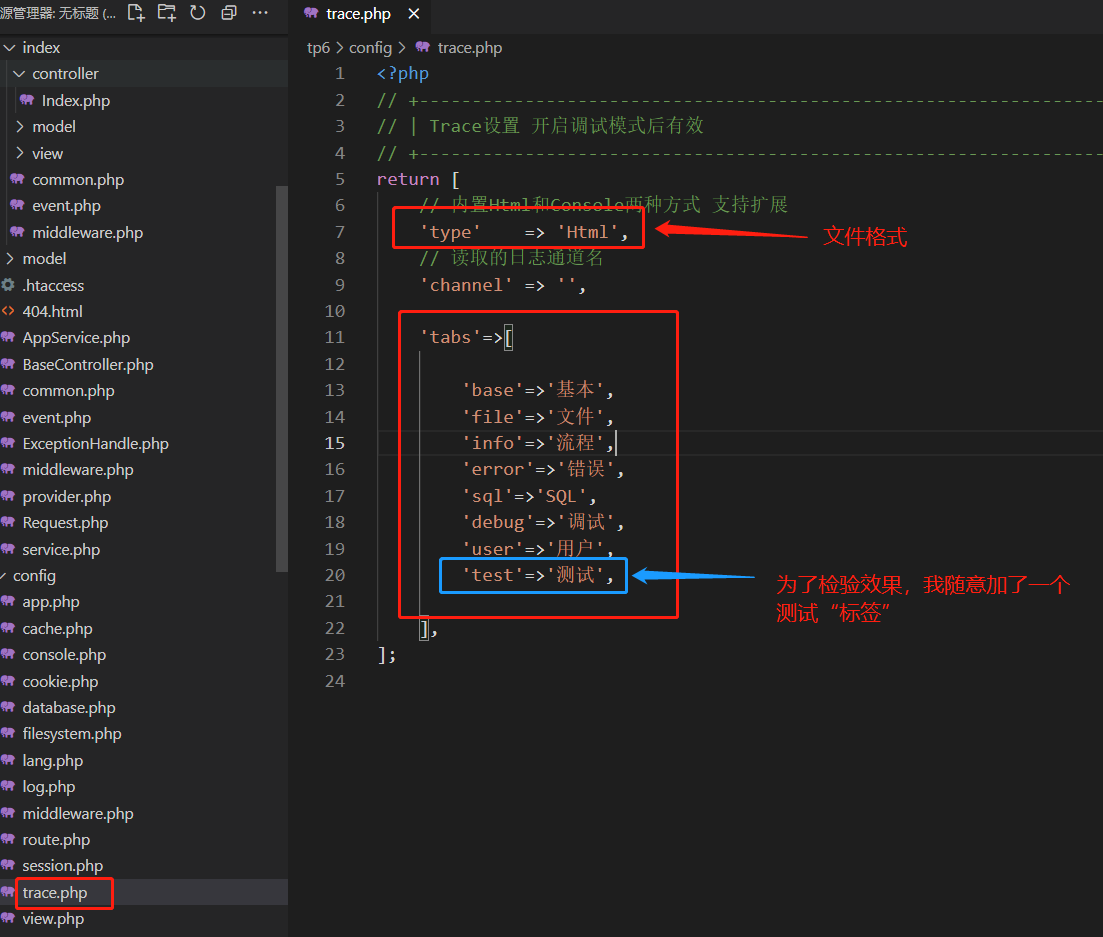Image resolution: width=1103 pixels, height=937 pixels.
Task: Open database.php file
Action: 69,708
